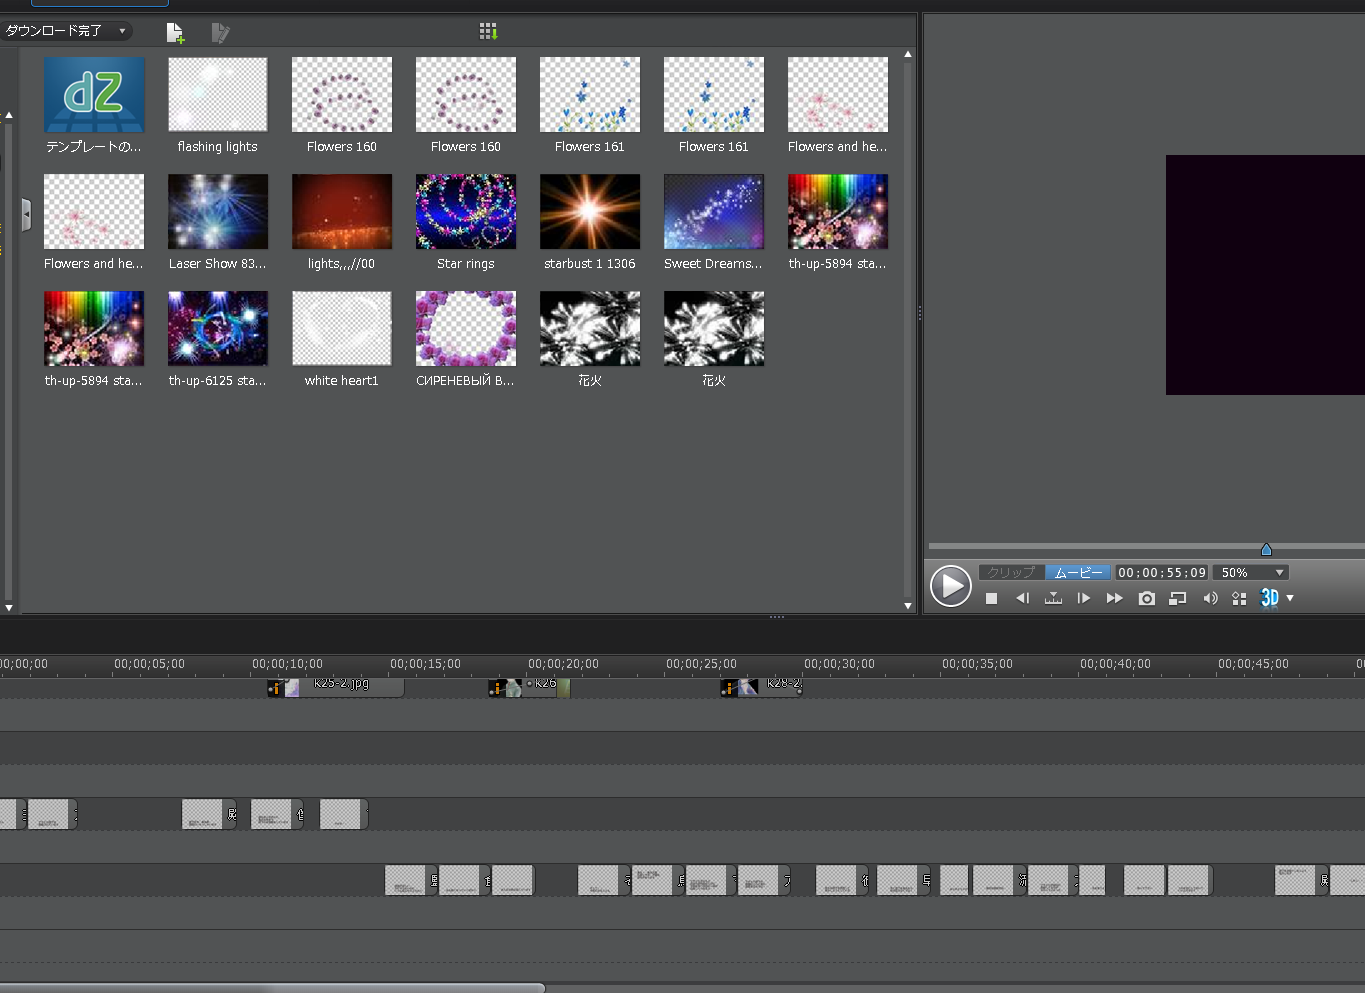
Task: Stop playback with the square stop icon
Action: tap(991, 598)
